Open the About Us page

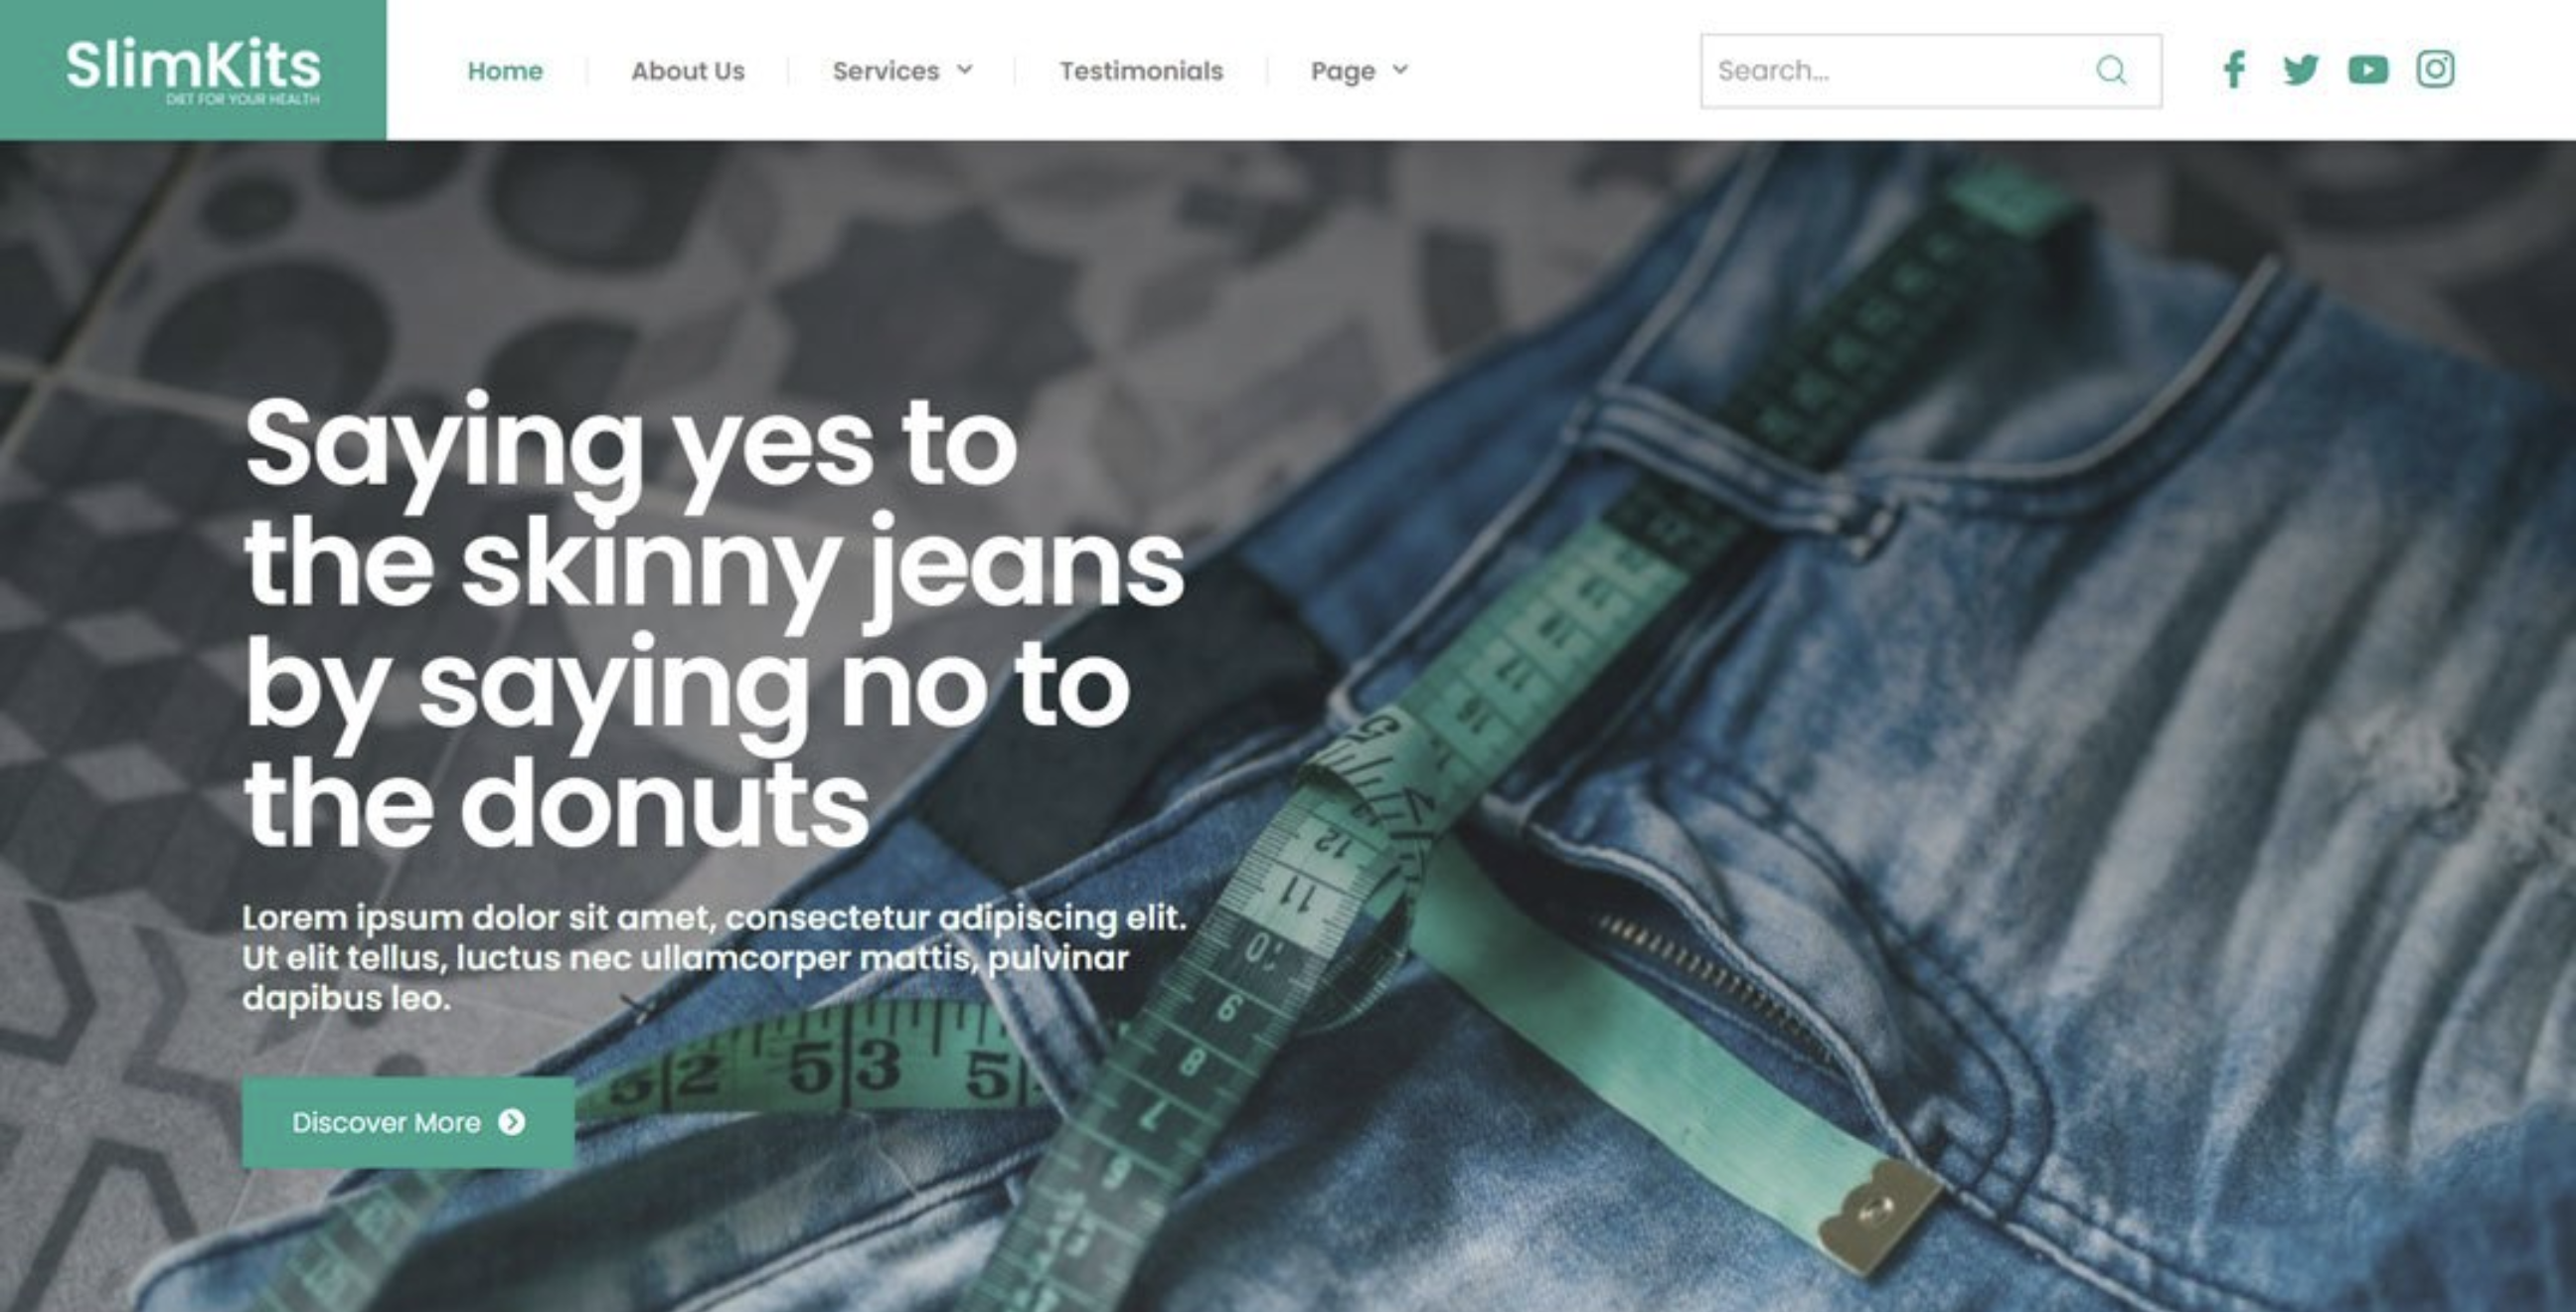pyautogui.click(x=688, y=71)
